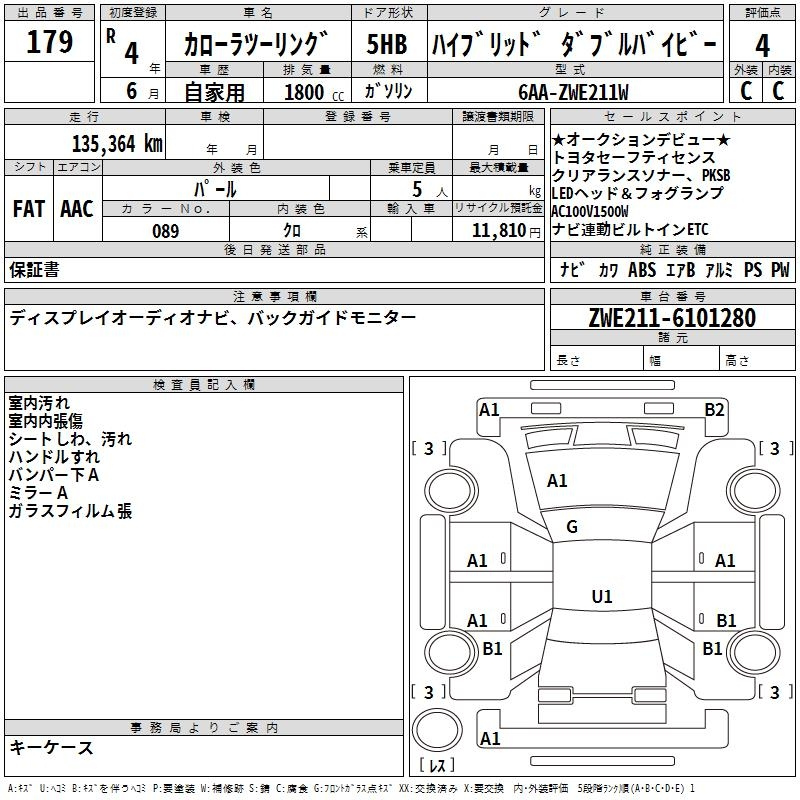Click the spare tire circle icon
This screenshot has width=800, height=800.
437,730
